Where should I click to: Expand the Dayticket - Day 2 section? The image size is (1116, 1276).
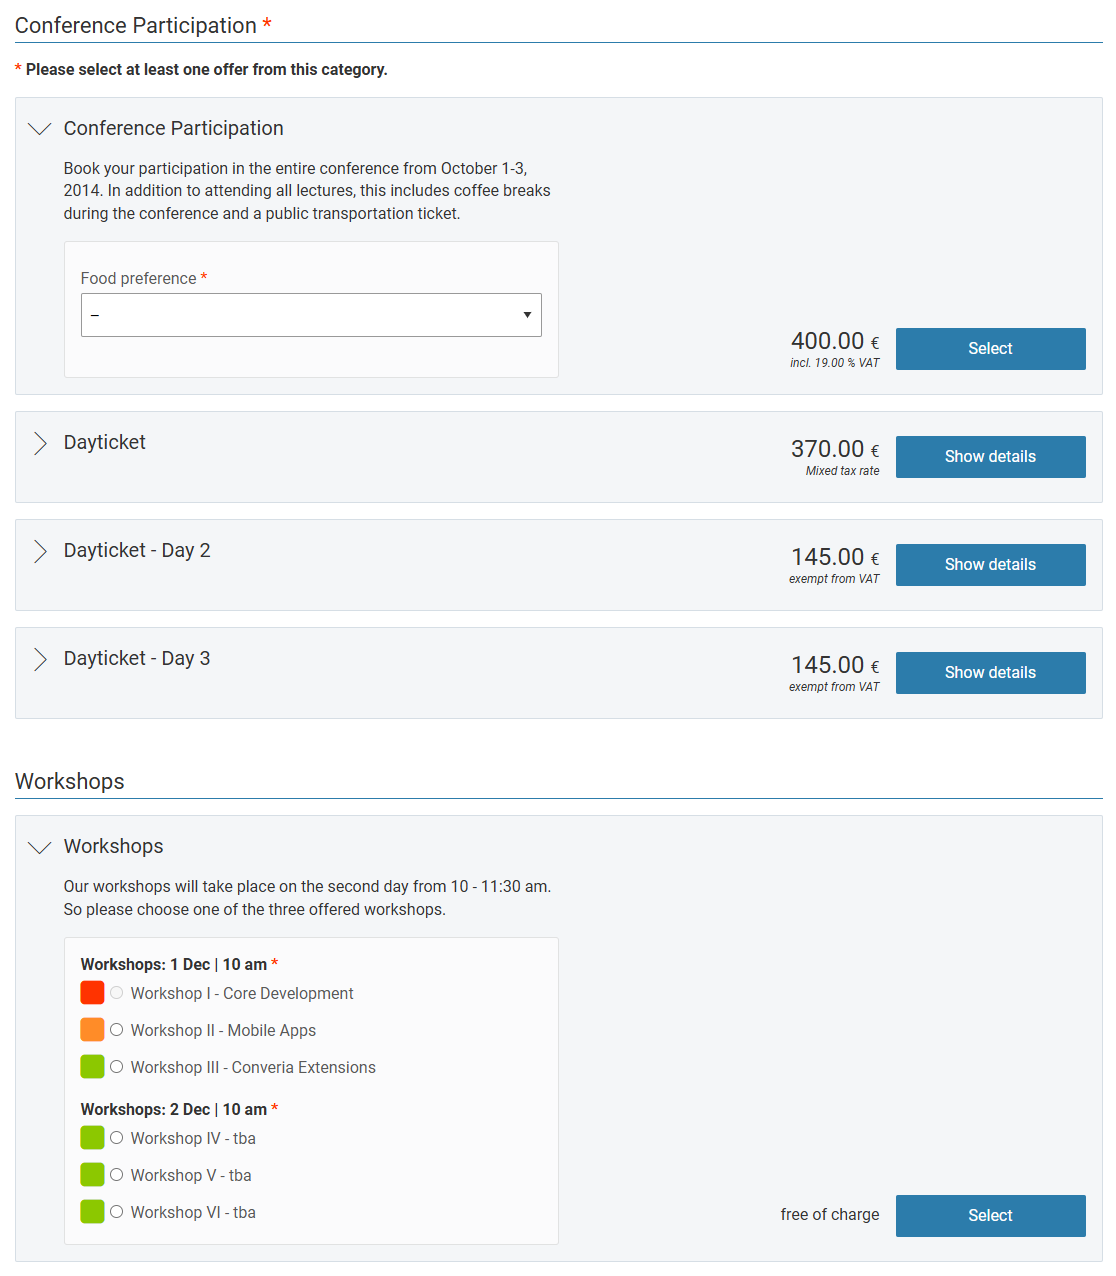coord(39,551)
